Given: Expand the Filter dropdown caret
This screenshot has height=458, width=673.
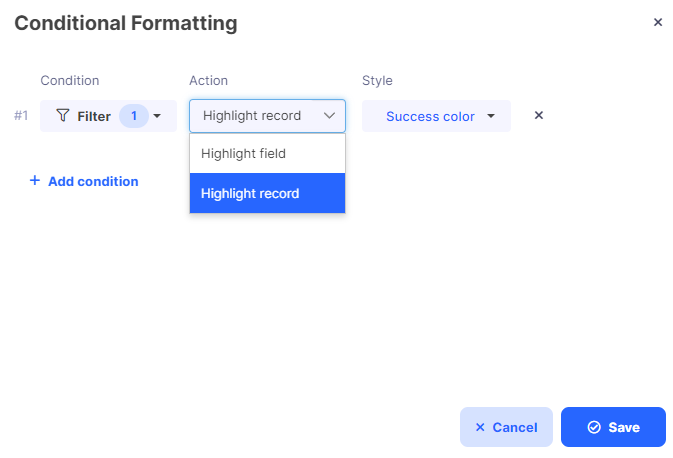Looking at the screenshot, I should (x=157, y=116).
